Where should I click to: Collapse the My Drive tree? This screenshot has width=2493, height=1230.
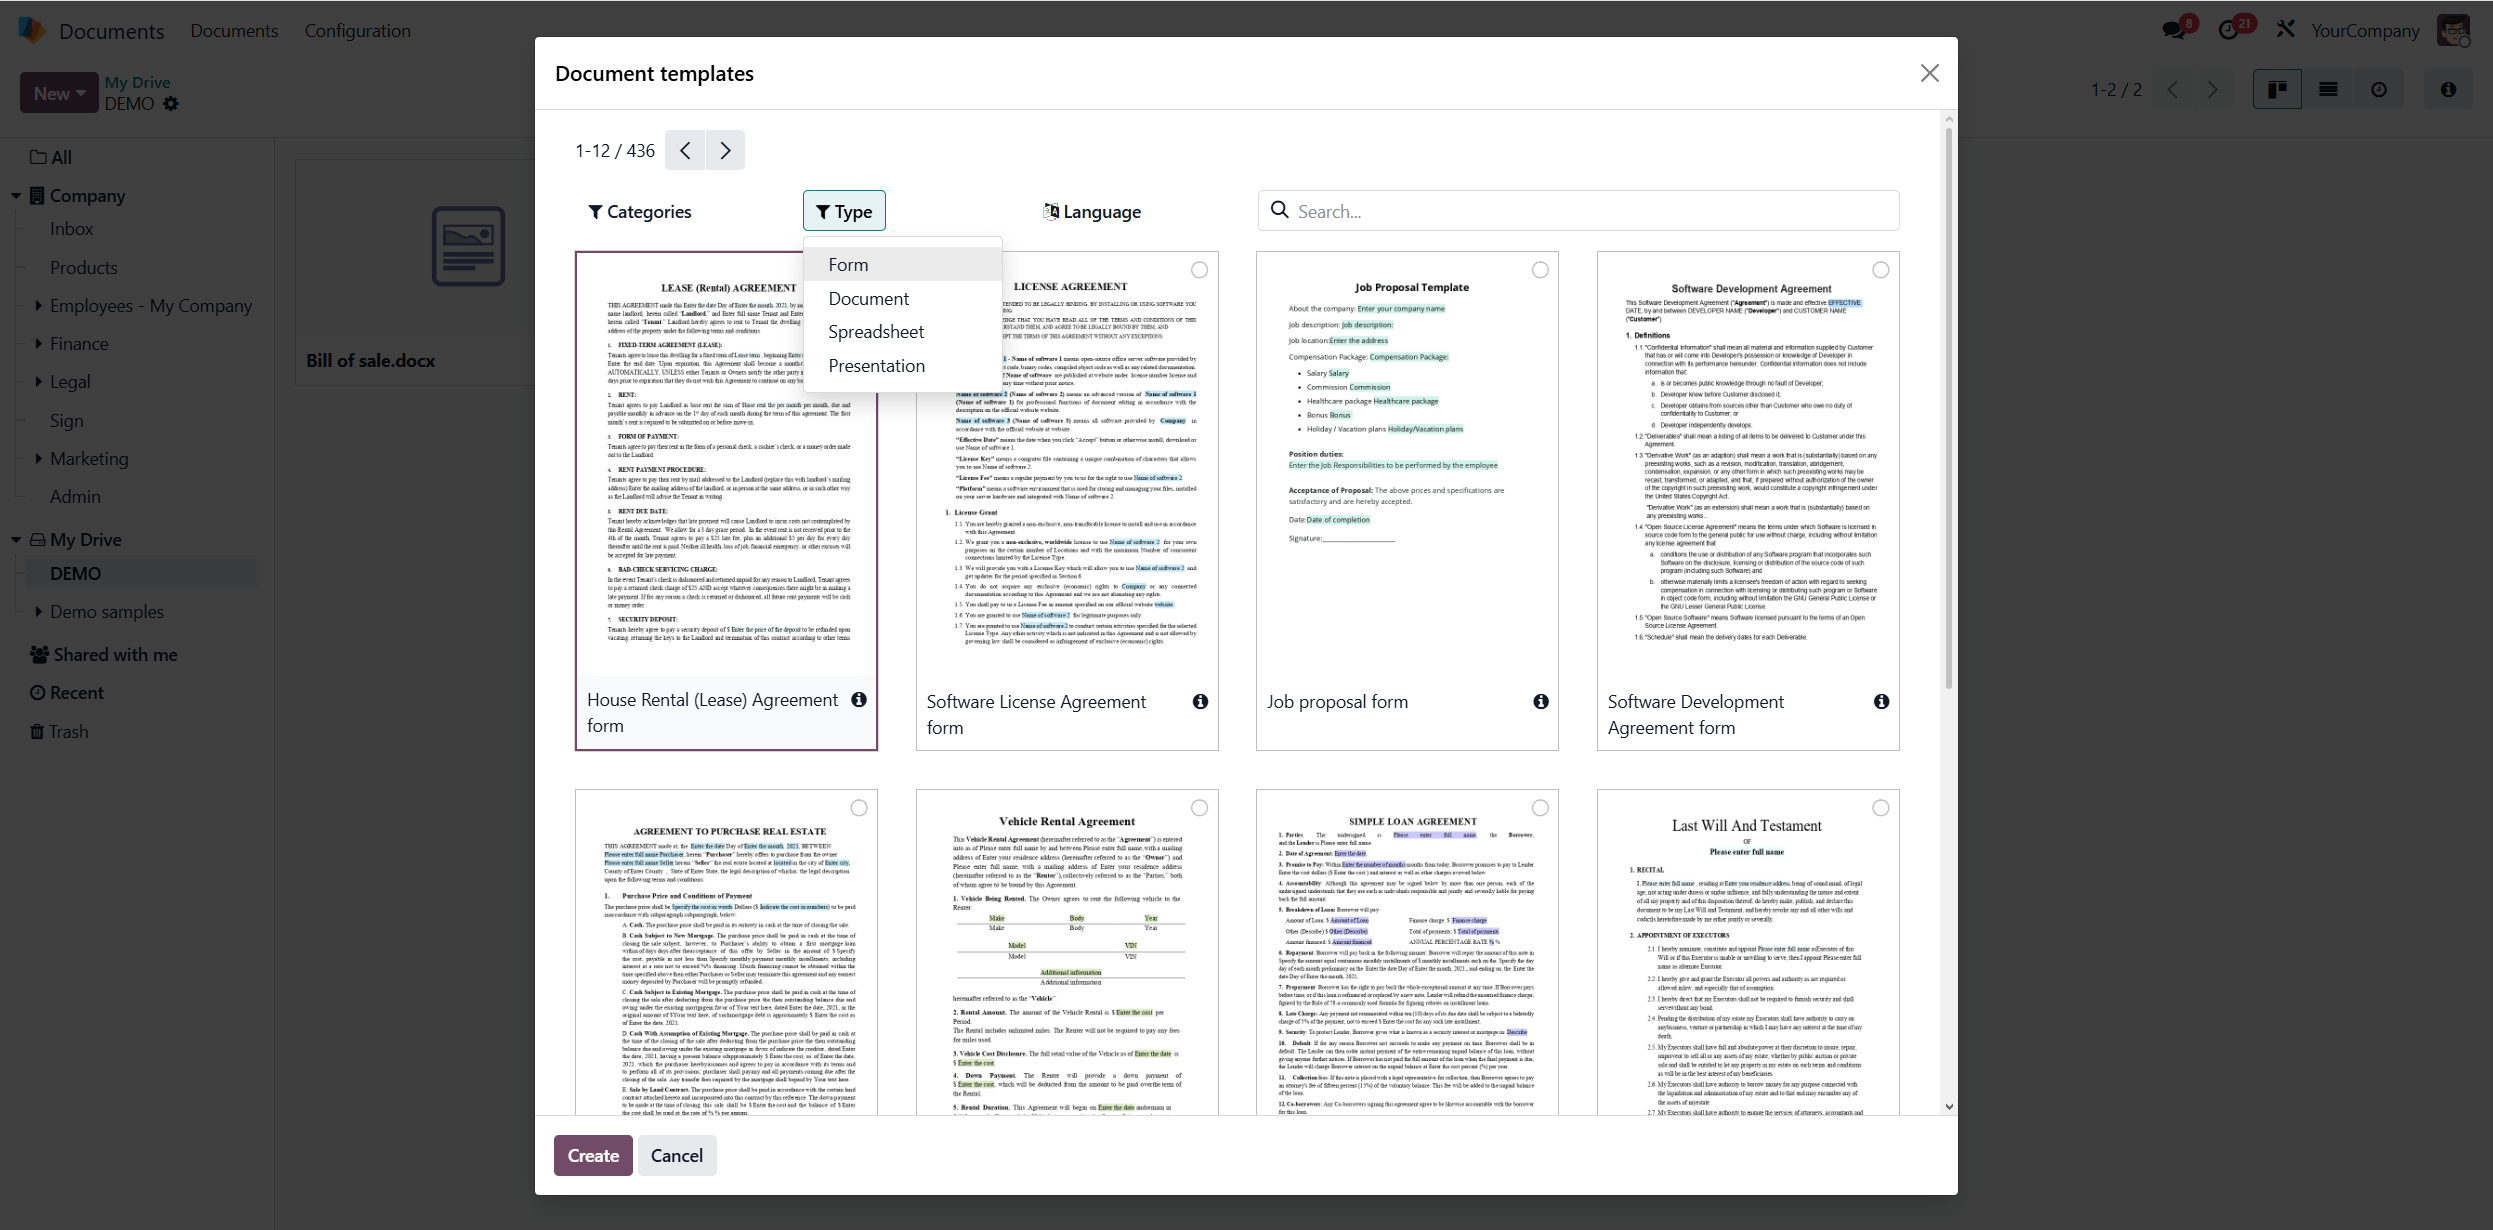point(16,540)
